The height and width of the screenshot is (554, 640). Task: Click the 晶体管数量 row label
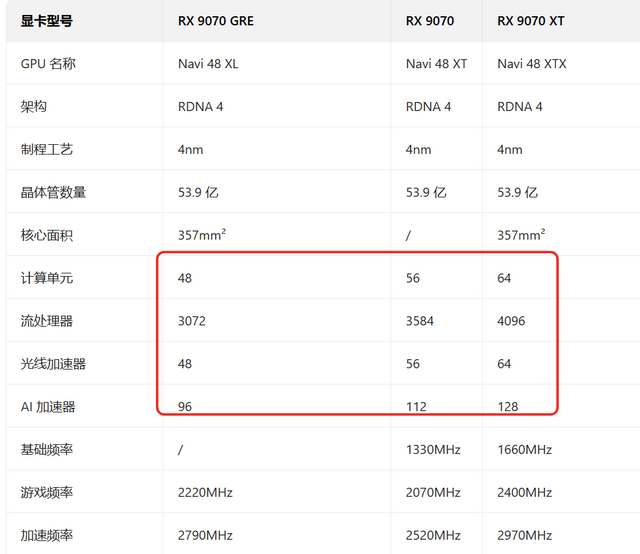[x=53, y=192]
